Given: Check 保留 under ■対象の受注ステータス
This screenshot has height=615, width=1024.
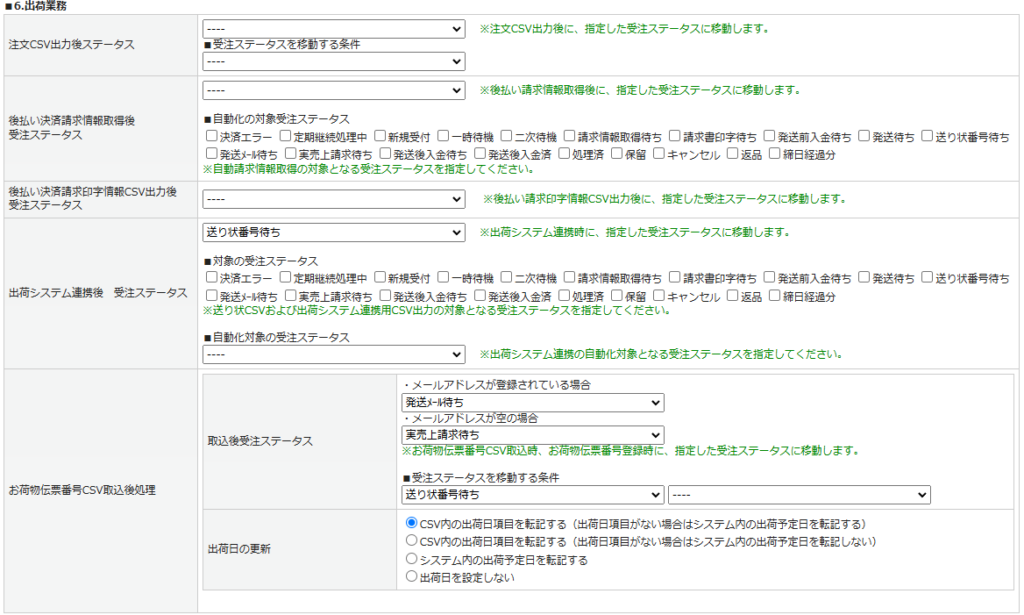Looking at the screenshot, I should click(x=617, y=296).
